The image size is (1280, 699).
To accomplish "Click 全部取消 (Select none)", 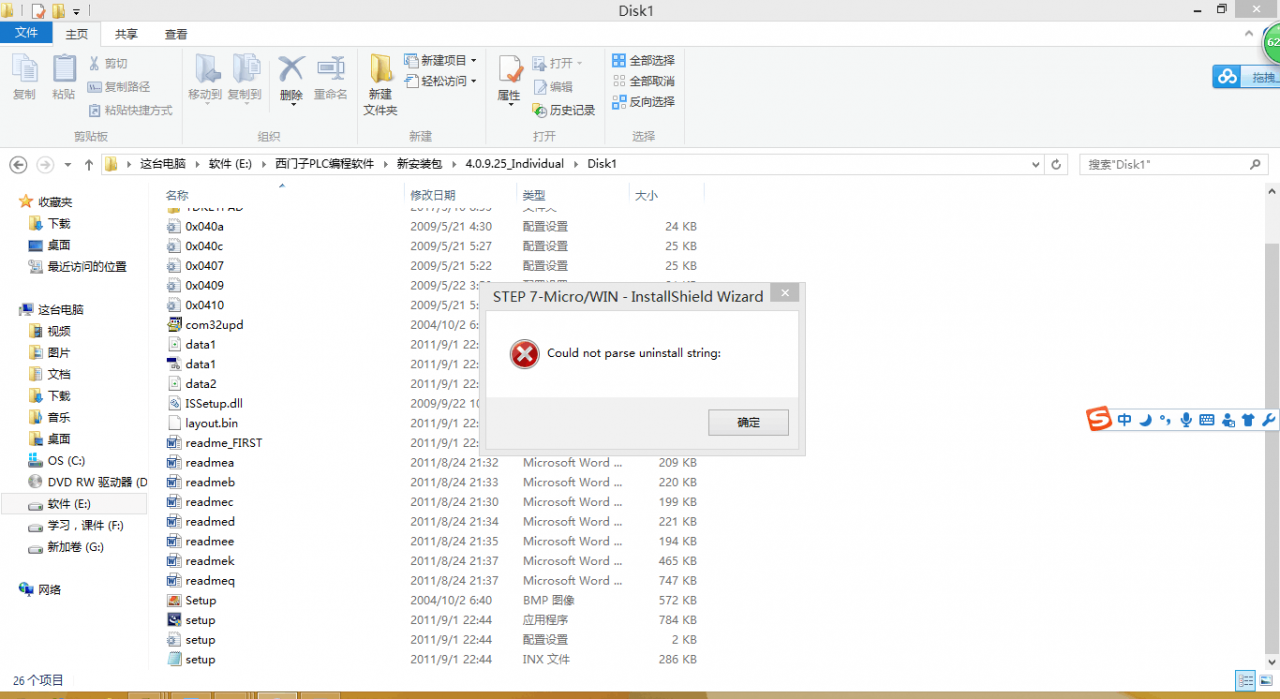I will click(643, 81).
